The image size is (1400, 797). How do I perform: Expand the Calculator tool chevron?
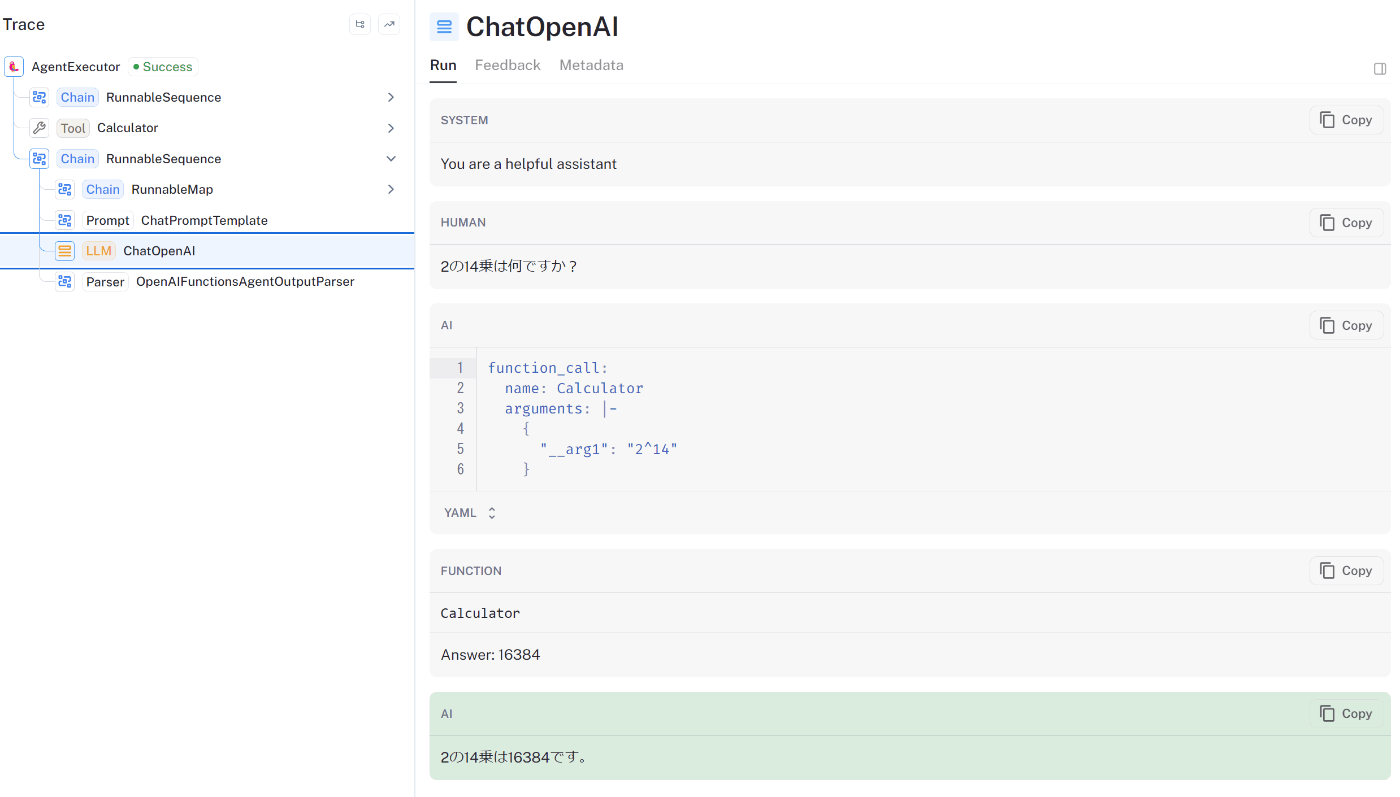point(391,128)
